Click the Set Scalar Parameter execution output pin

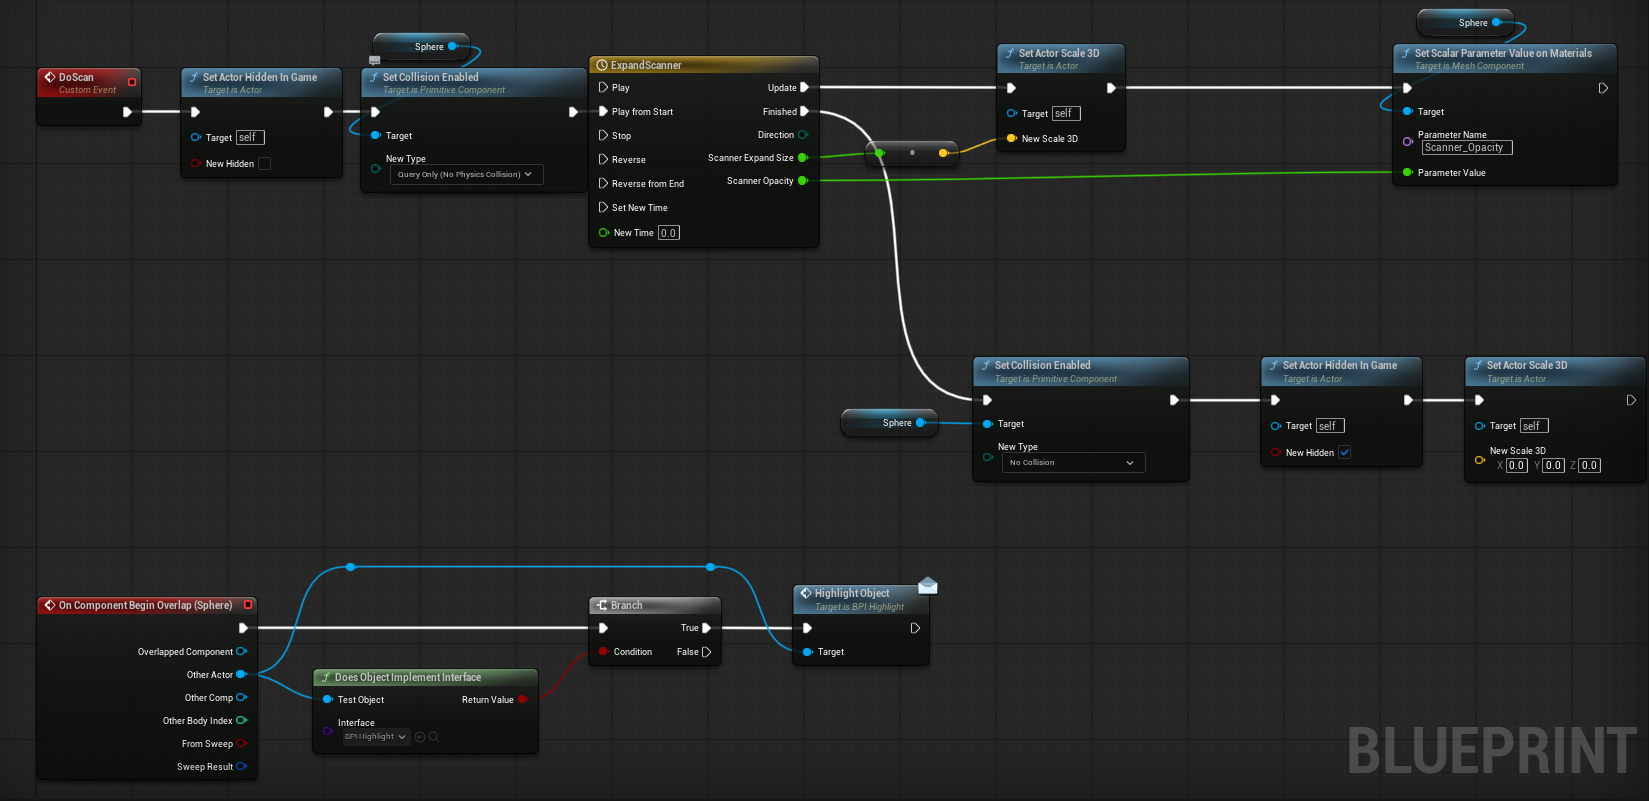(x=1603, y=88)
